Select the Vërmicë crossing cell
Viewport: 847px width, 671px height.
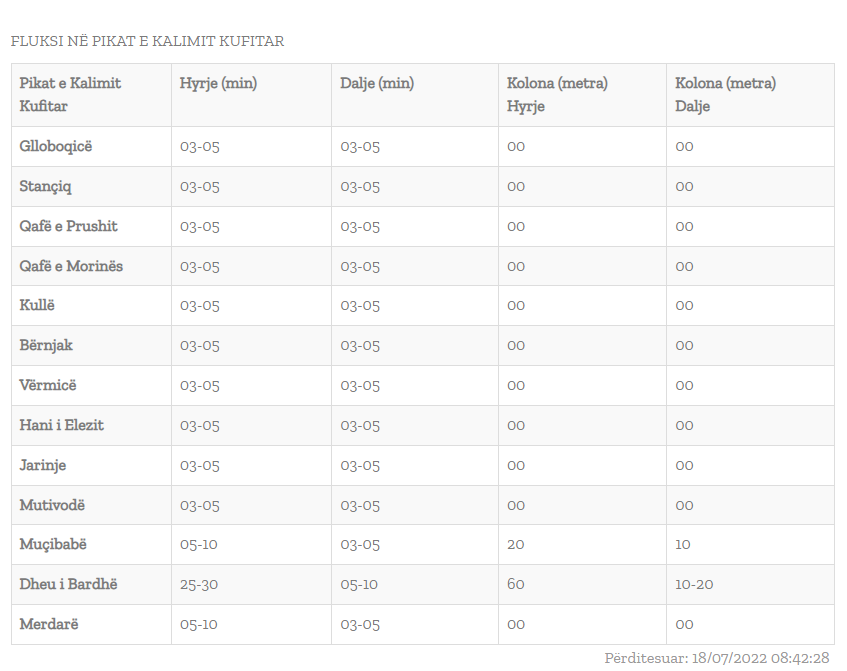48,385
